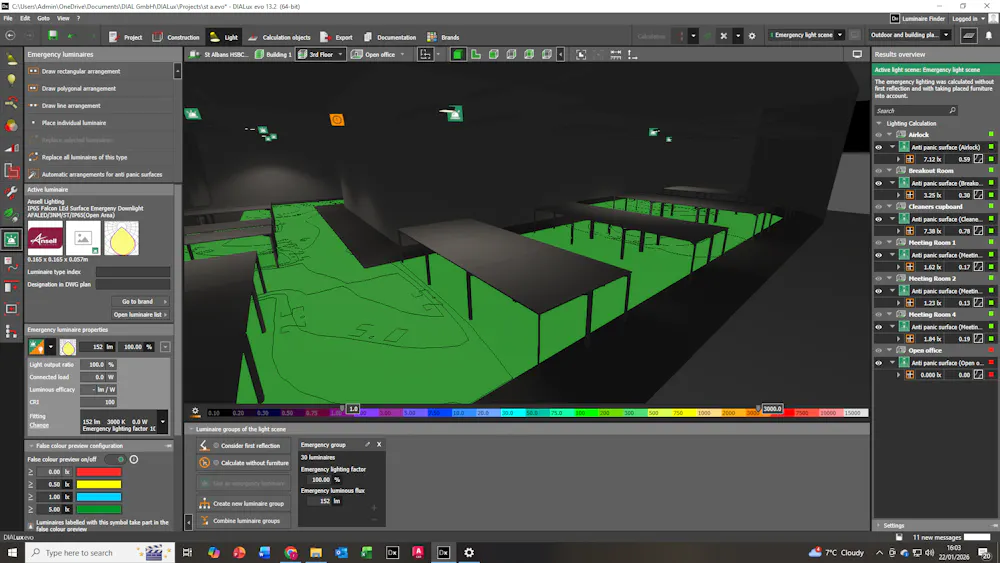Select emergency luminaires tool in left sidebar

(11, 240)
